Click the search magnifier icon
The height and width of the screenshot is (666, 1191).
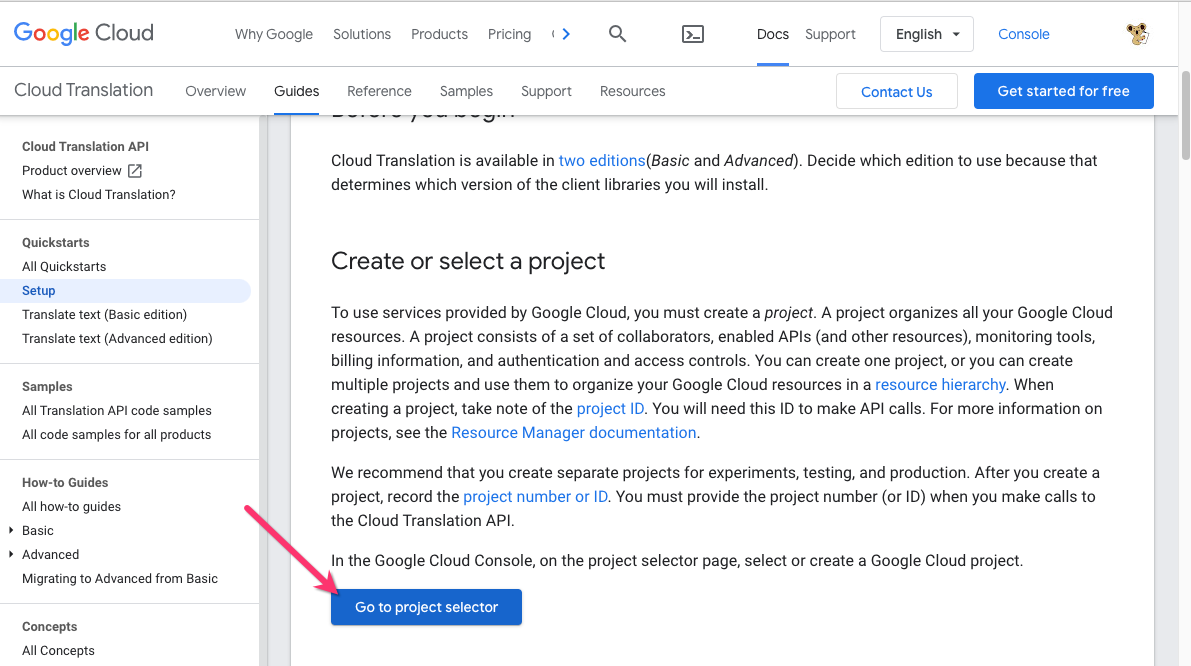point(617,34)
